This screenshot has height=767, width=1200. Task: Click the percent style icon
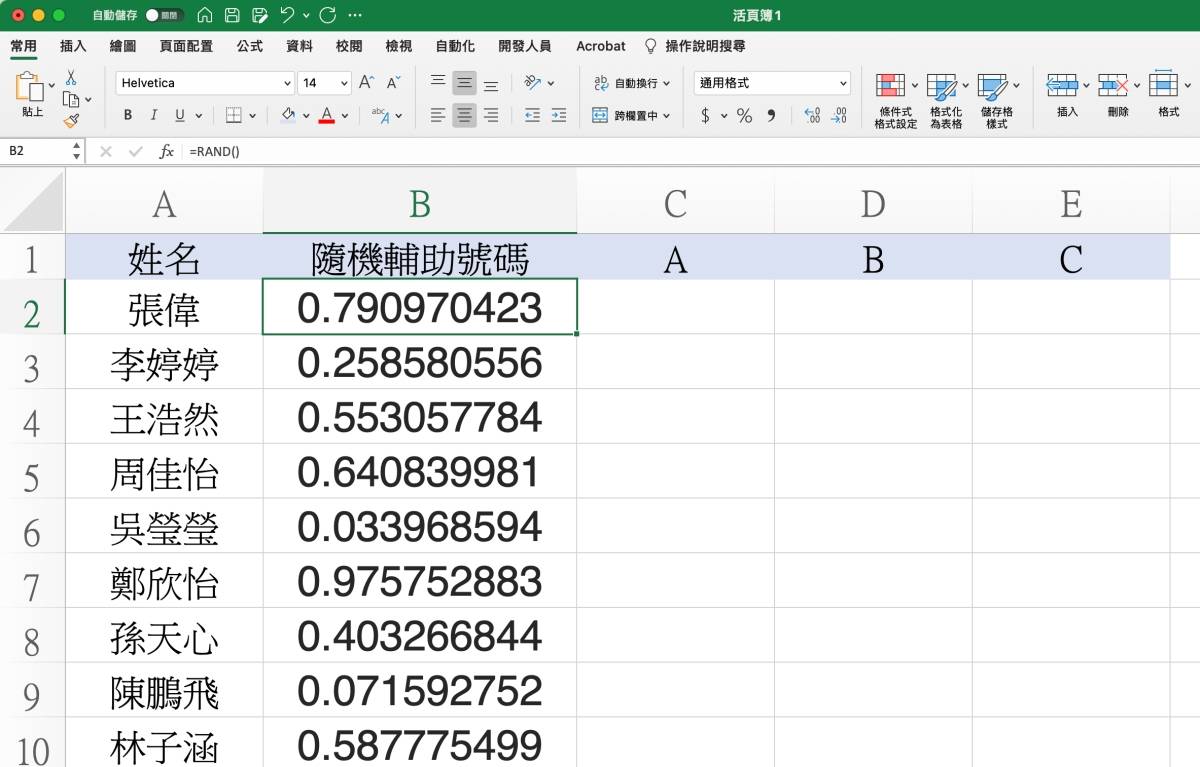click(743, 116)
